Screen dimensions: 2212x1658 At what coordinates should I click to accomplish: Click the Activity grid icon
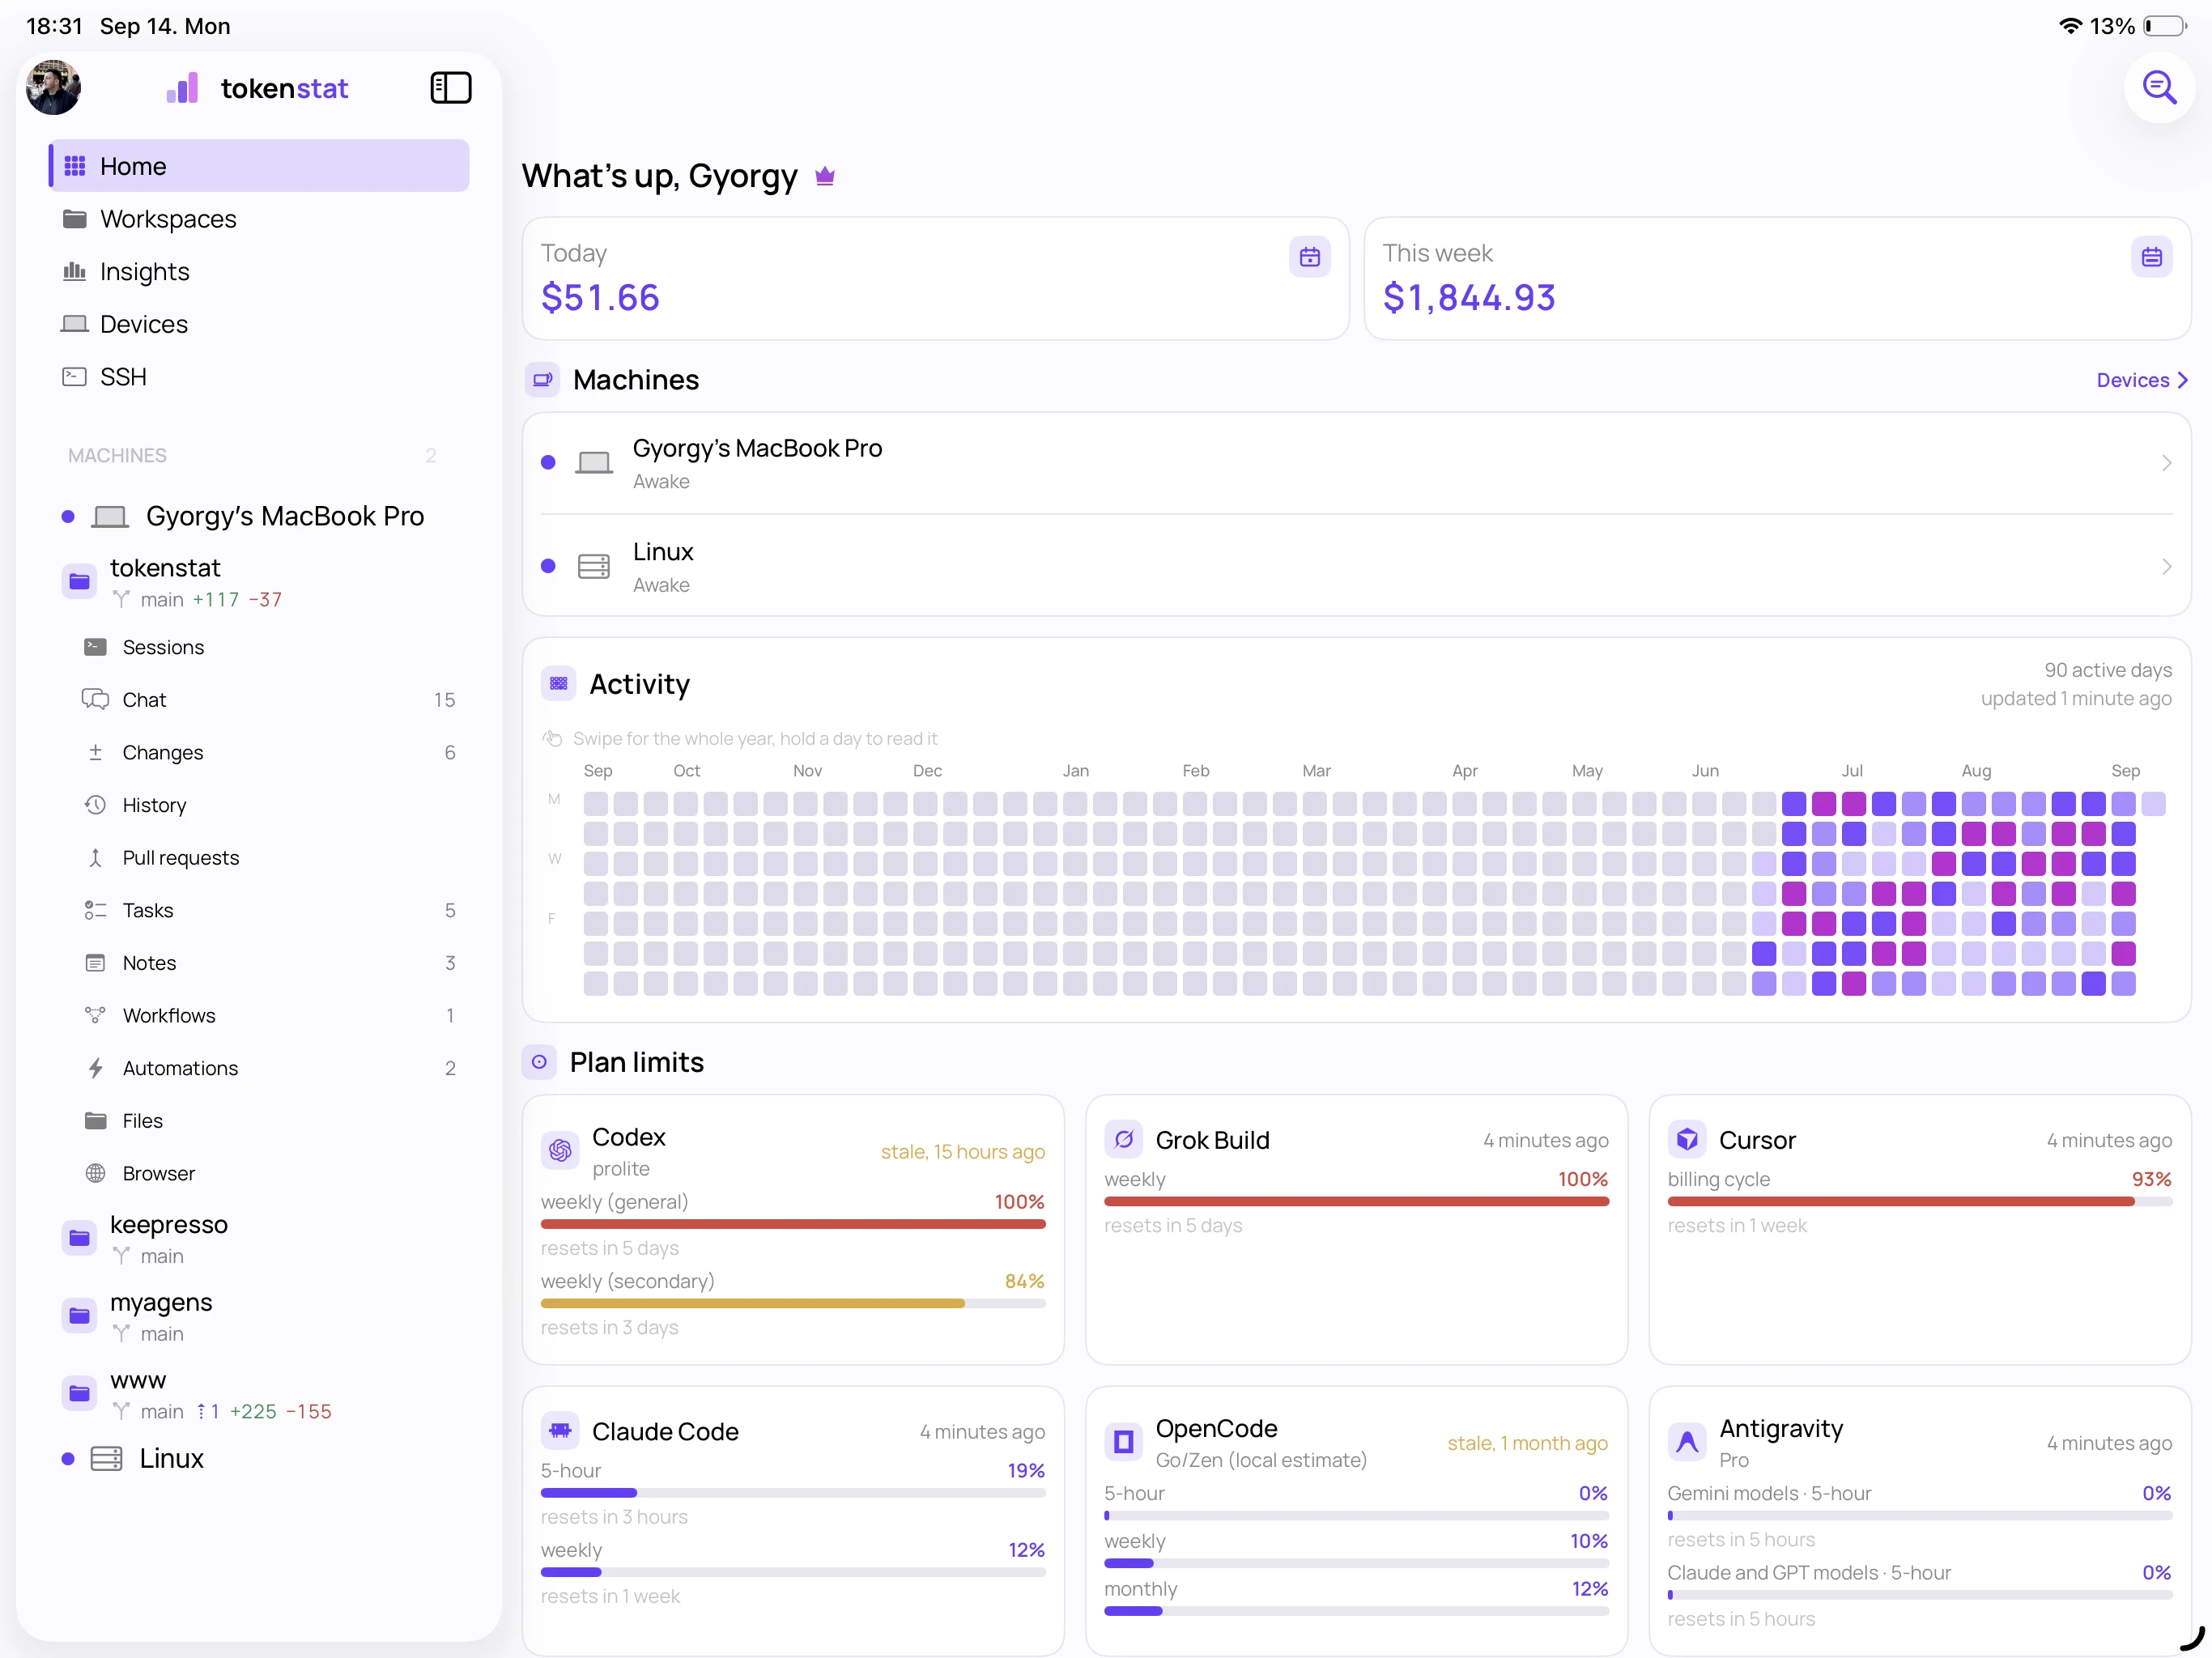coord(559,684)
